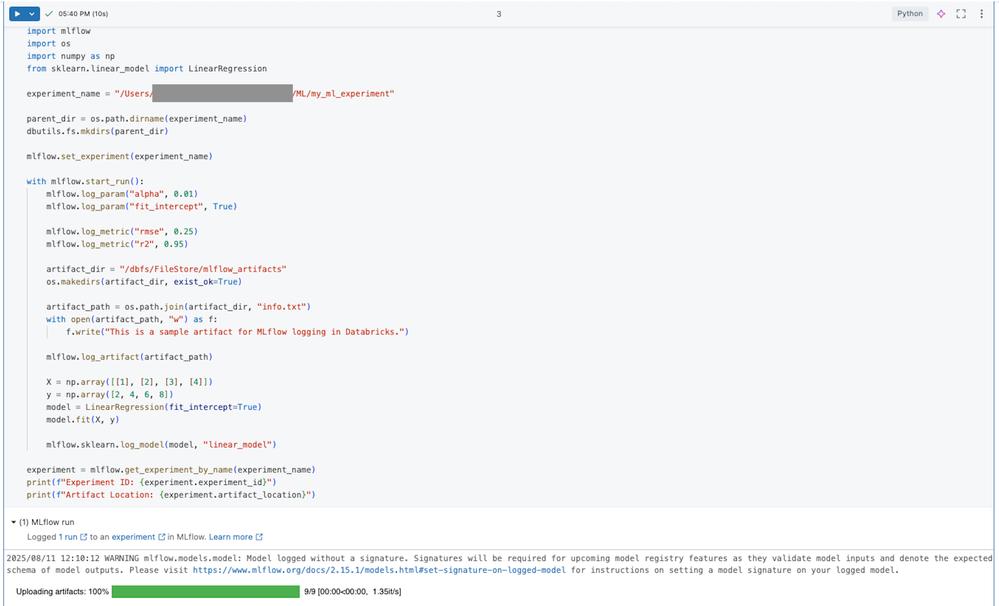
Task: Click the 'import mlflow' code line
Action: pyautogui.click(x=58, y=31)
